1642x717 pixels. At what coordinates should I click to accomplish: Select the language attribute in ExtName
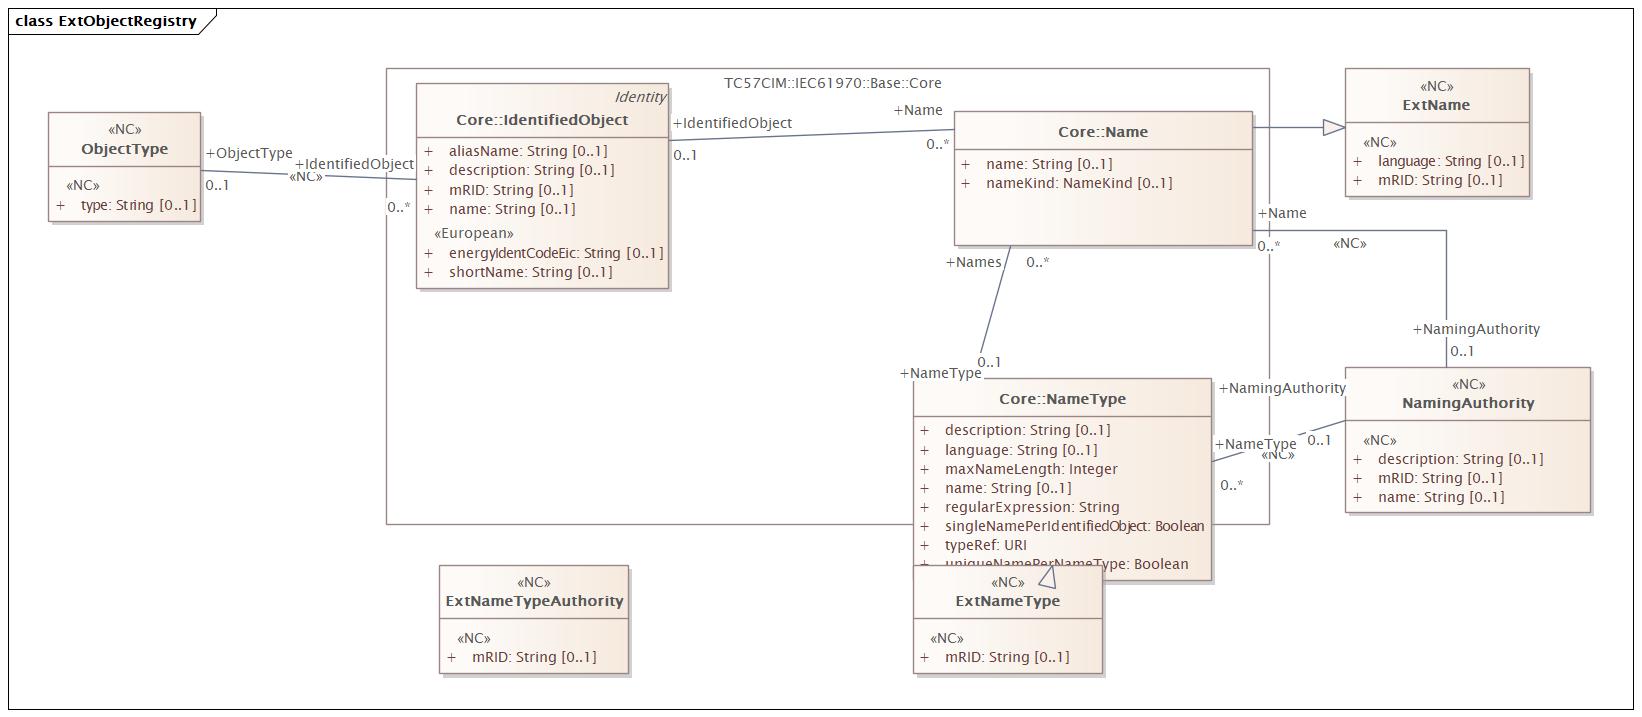[1450, 161]
